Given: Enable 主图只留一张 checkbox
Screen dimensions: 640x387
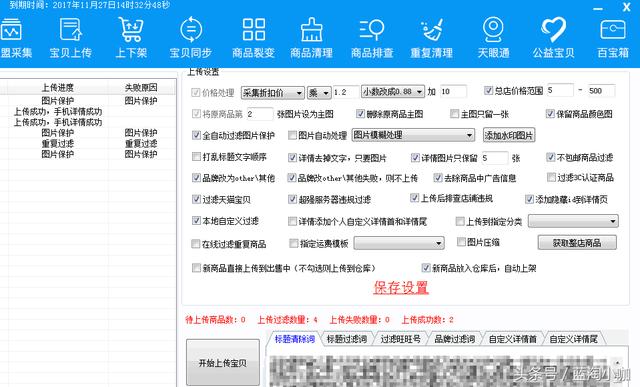Looking at the screenshot, I should pos(454,113).
